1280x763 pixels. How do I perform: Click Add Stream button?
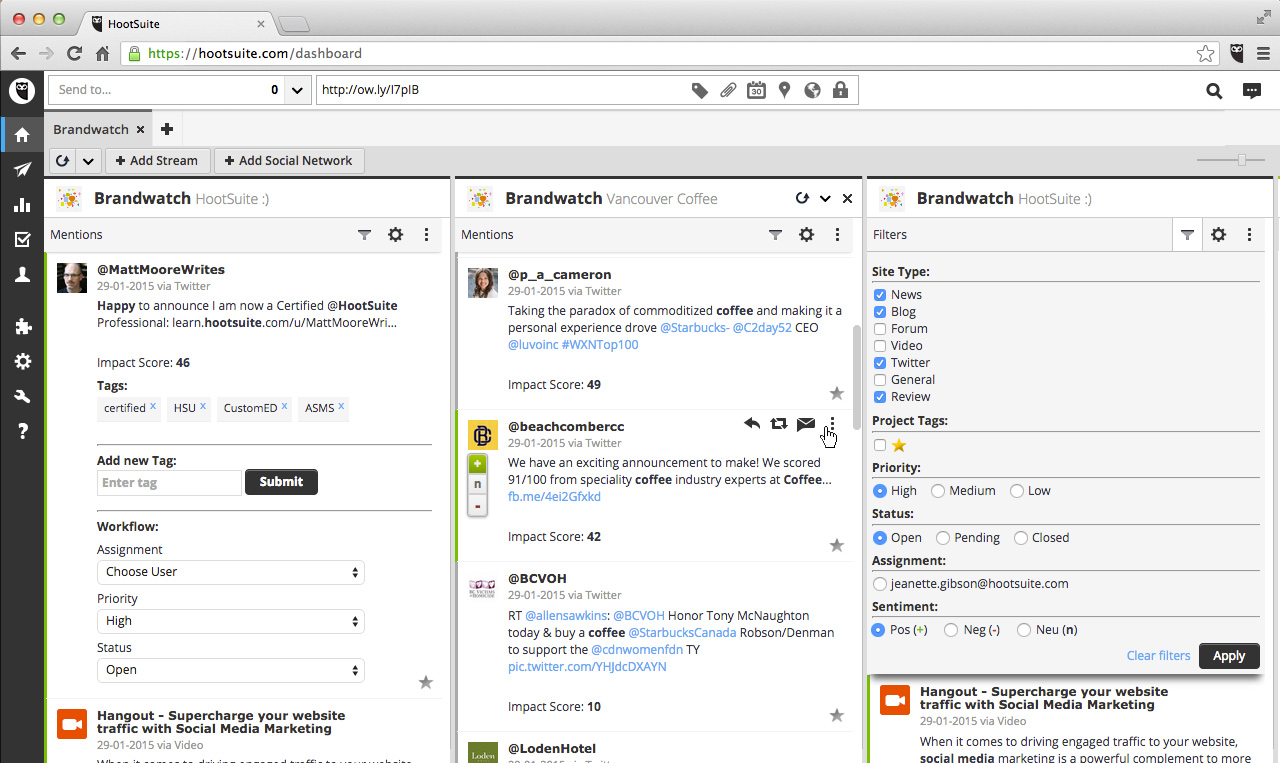158,161
